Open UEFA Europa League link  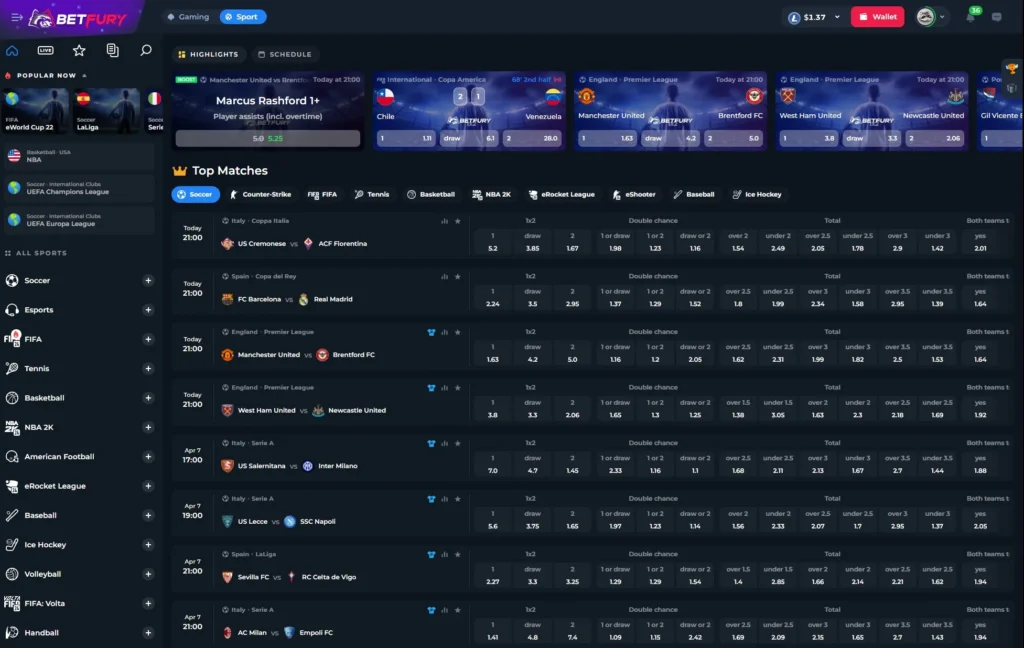(x=79, y=220)
